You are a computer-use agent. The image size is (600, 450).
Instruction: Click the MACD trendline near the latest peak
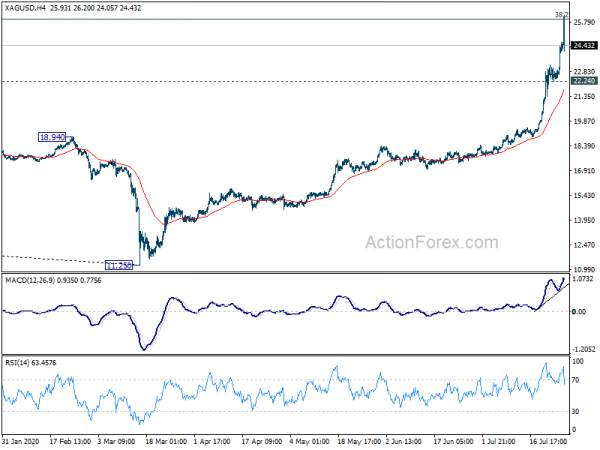point(553,297)
